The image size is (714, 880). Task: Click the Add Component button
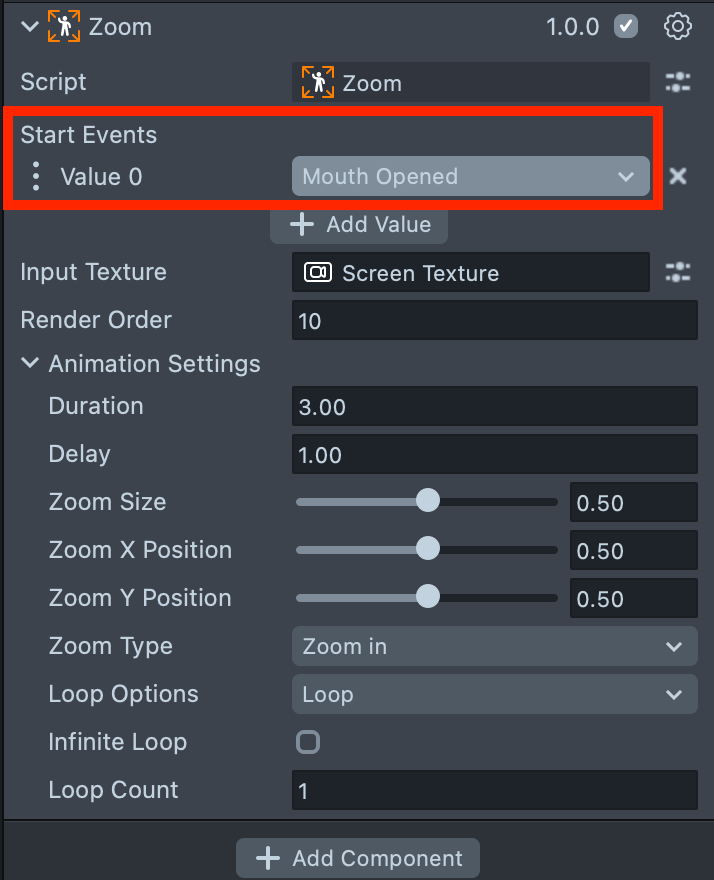tap(358, 858)
